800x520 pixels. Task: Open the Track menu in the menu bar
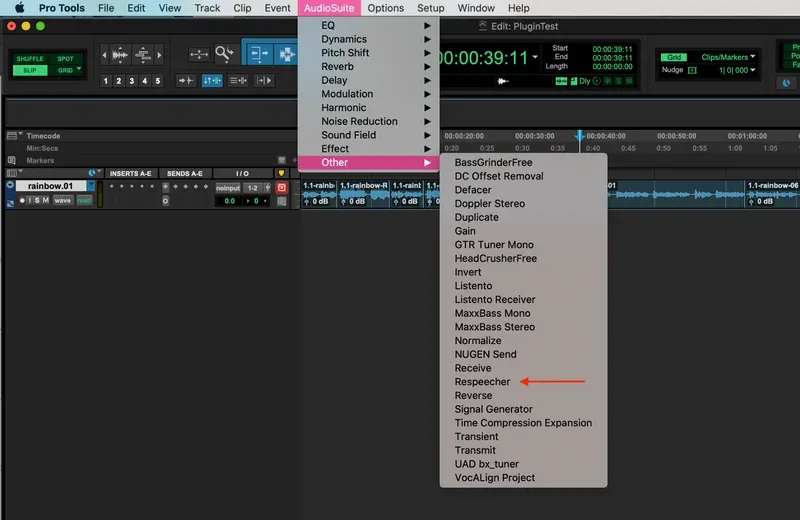click(x=207, y=8)
